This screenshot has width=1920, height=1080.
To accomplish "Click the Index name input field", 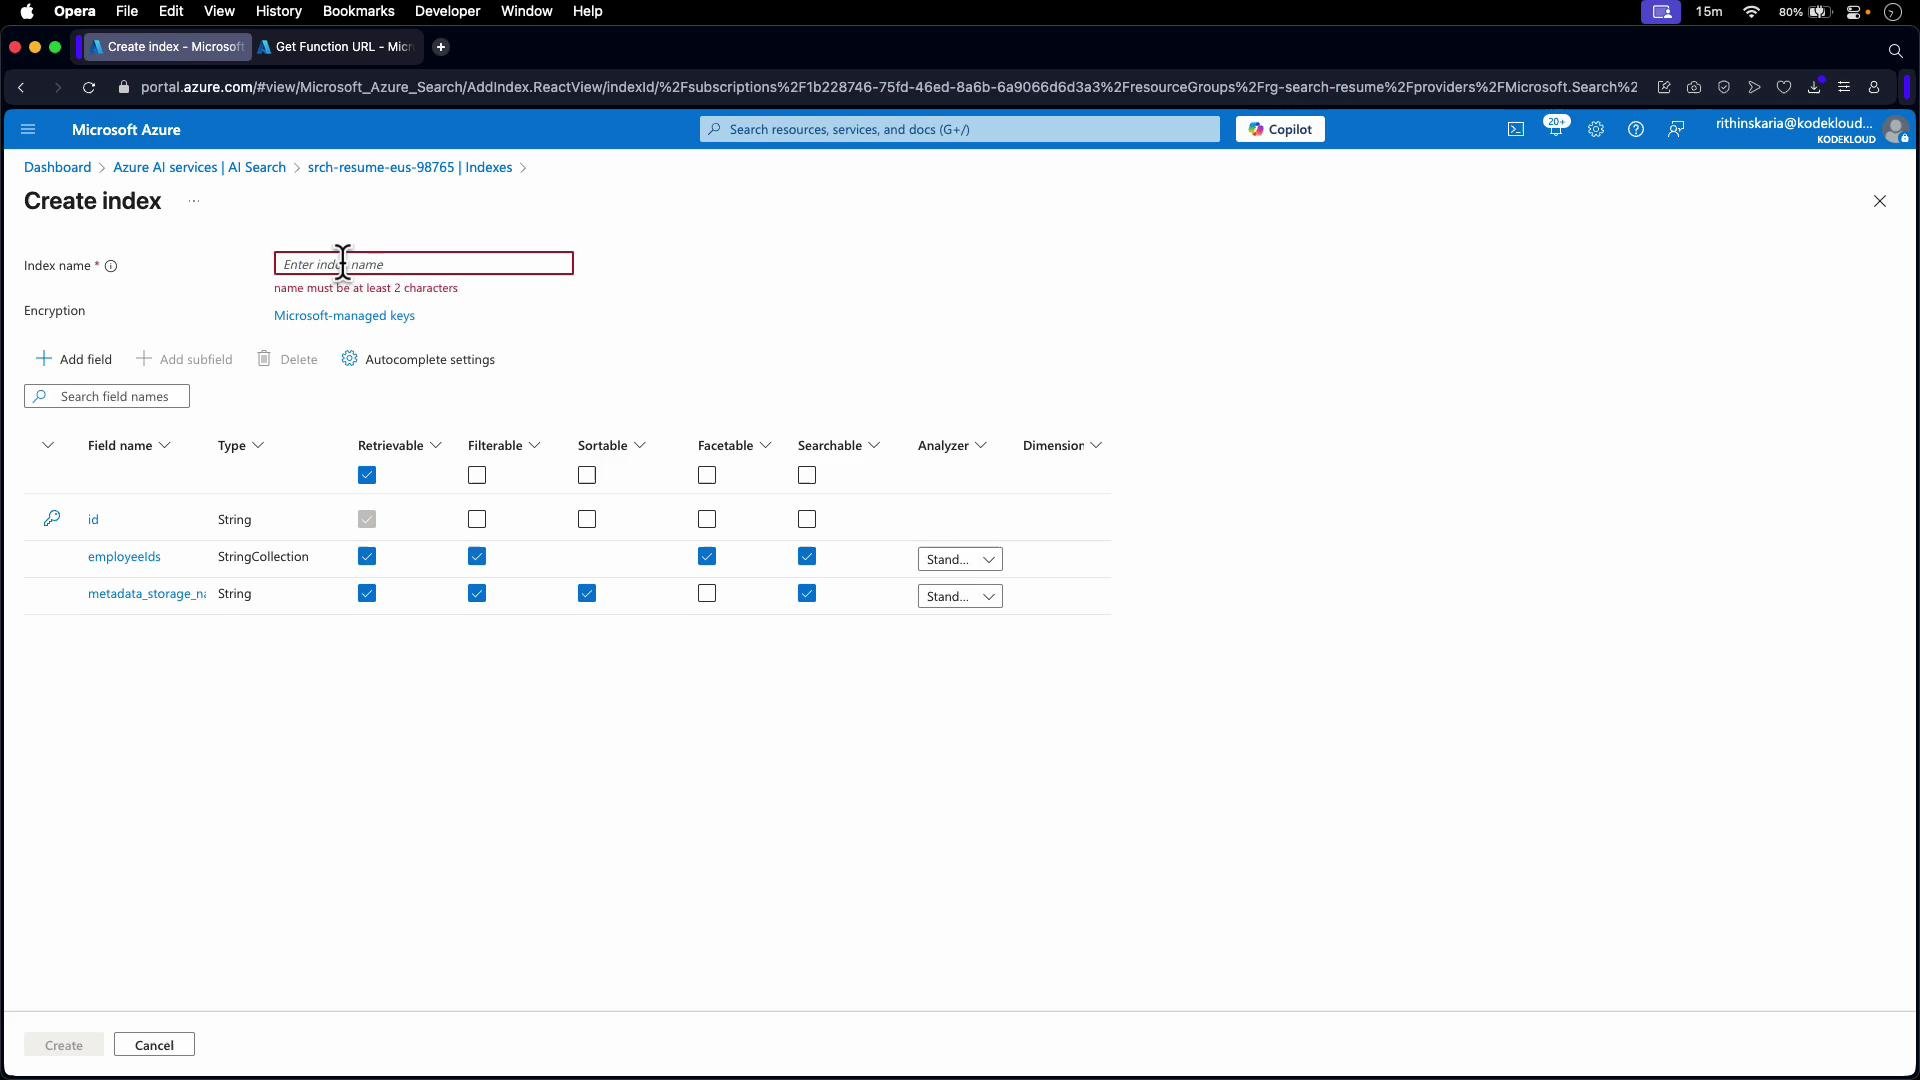I will click(424, 264).
